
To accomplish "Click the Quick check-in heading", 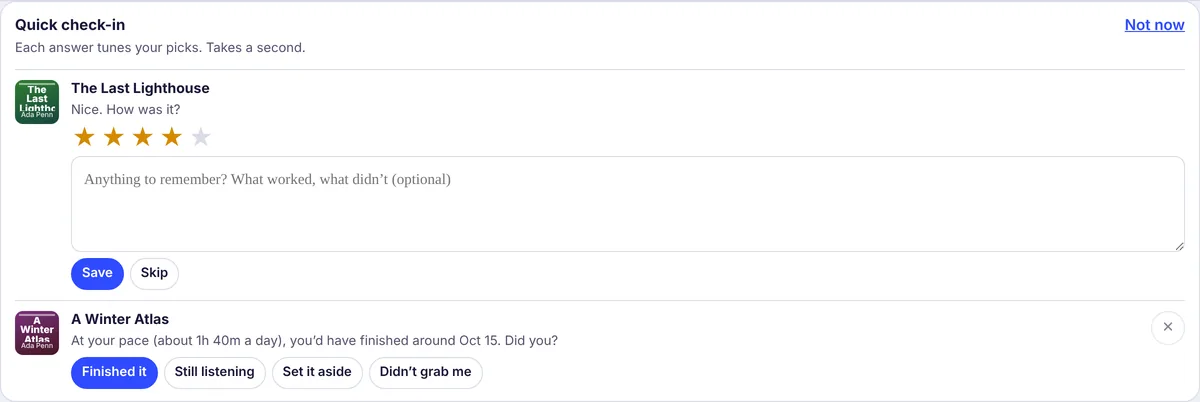I will click(70, 25).
